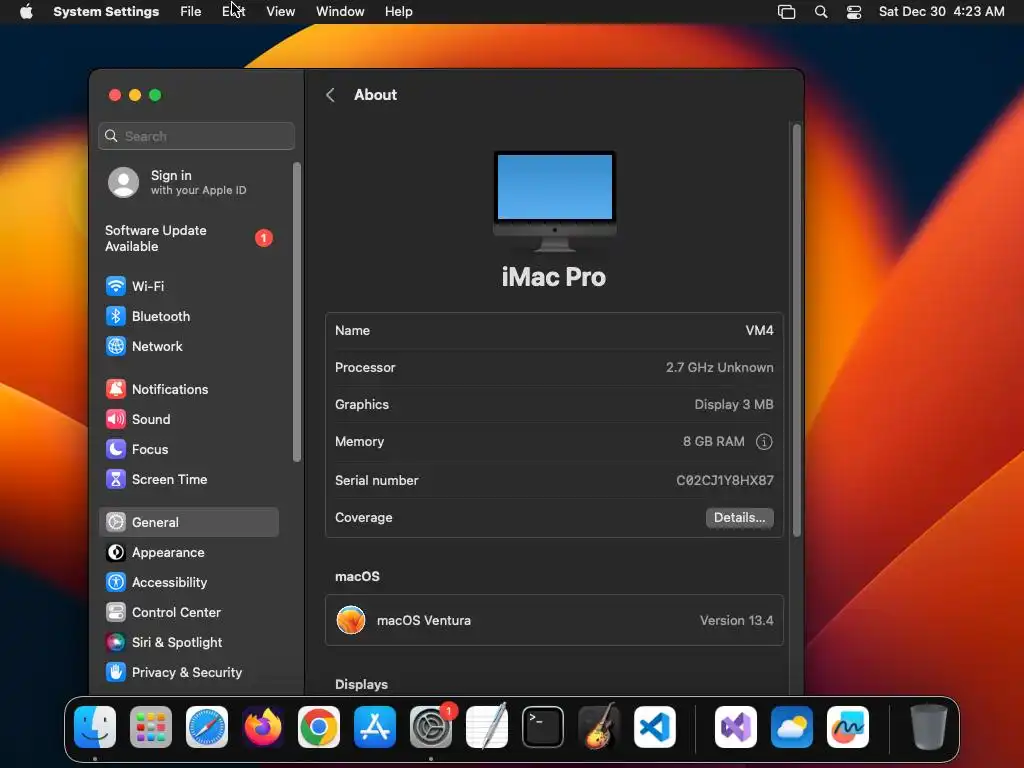
Task: Click the date and time in menu bar
Action: (x=941, y=12)
